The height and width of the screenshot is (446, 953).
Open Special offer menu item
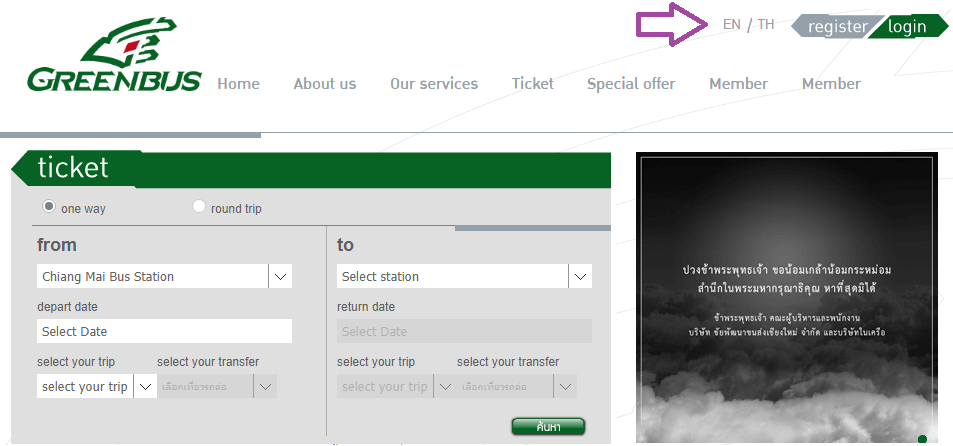click(631, 84)
